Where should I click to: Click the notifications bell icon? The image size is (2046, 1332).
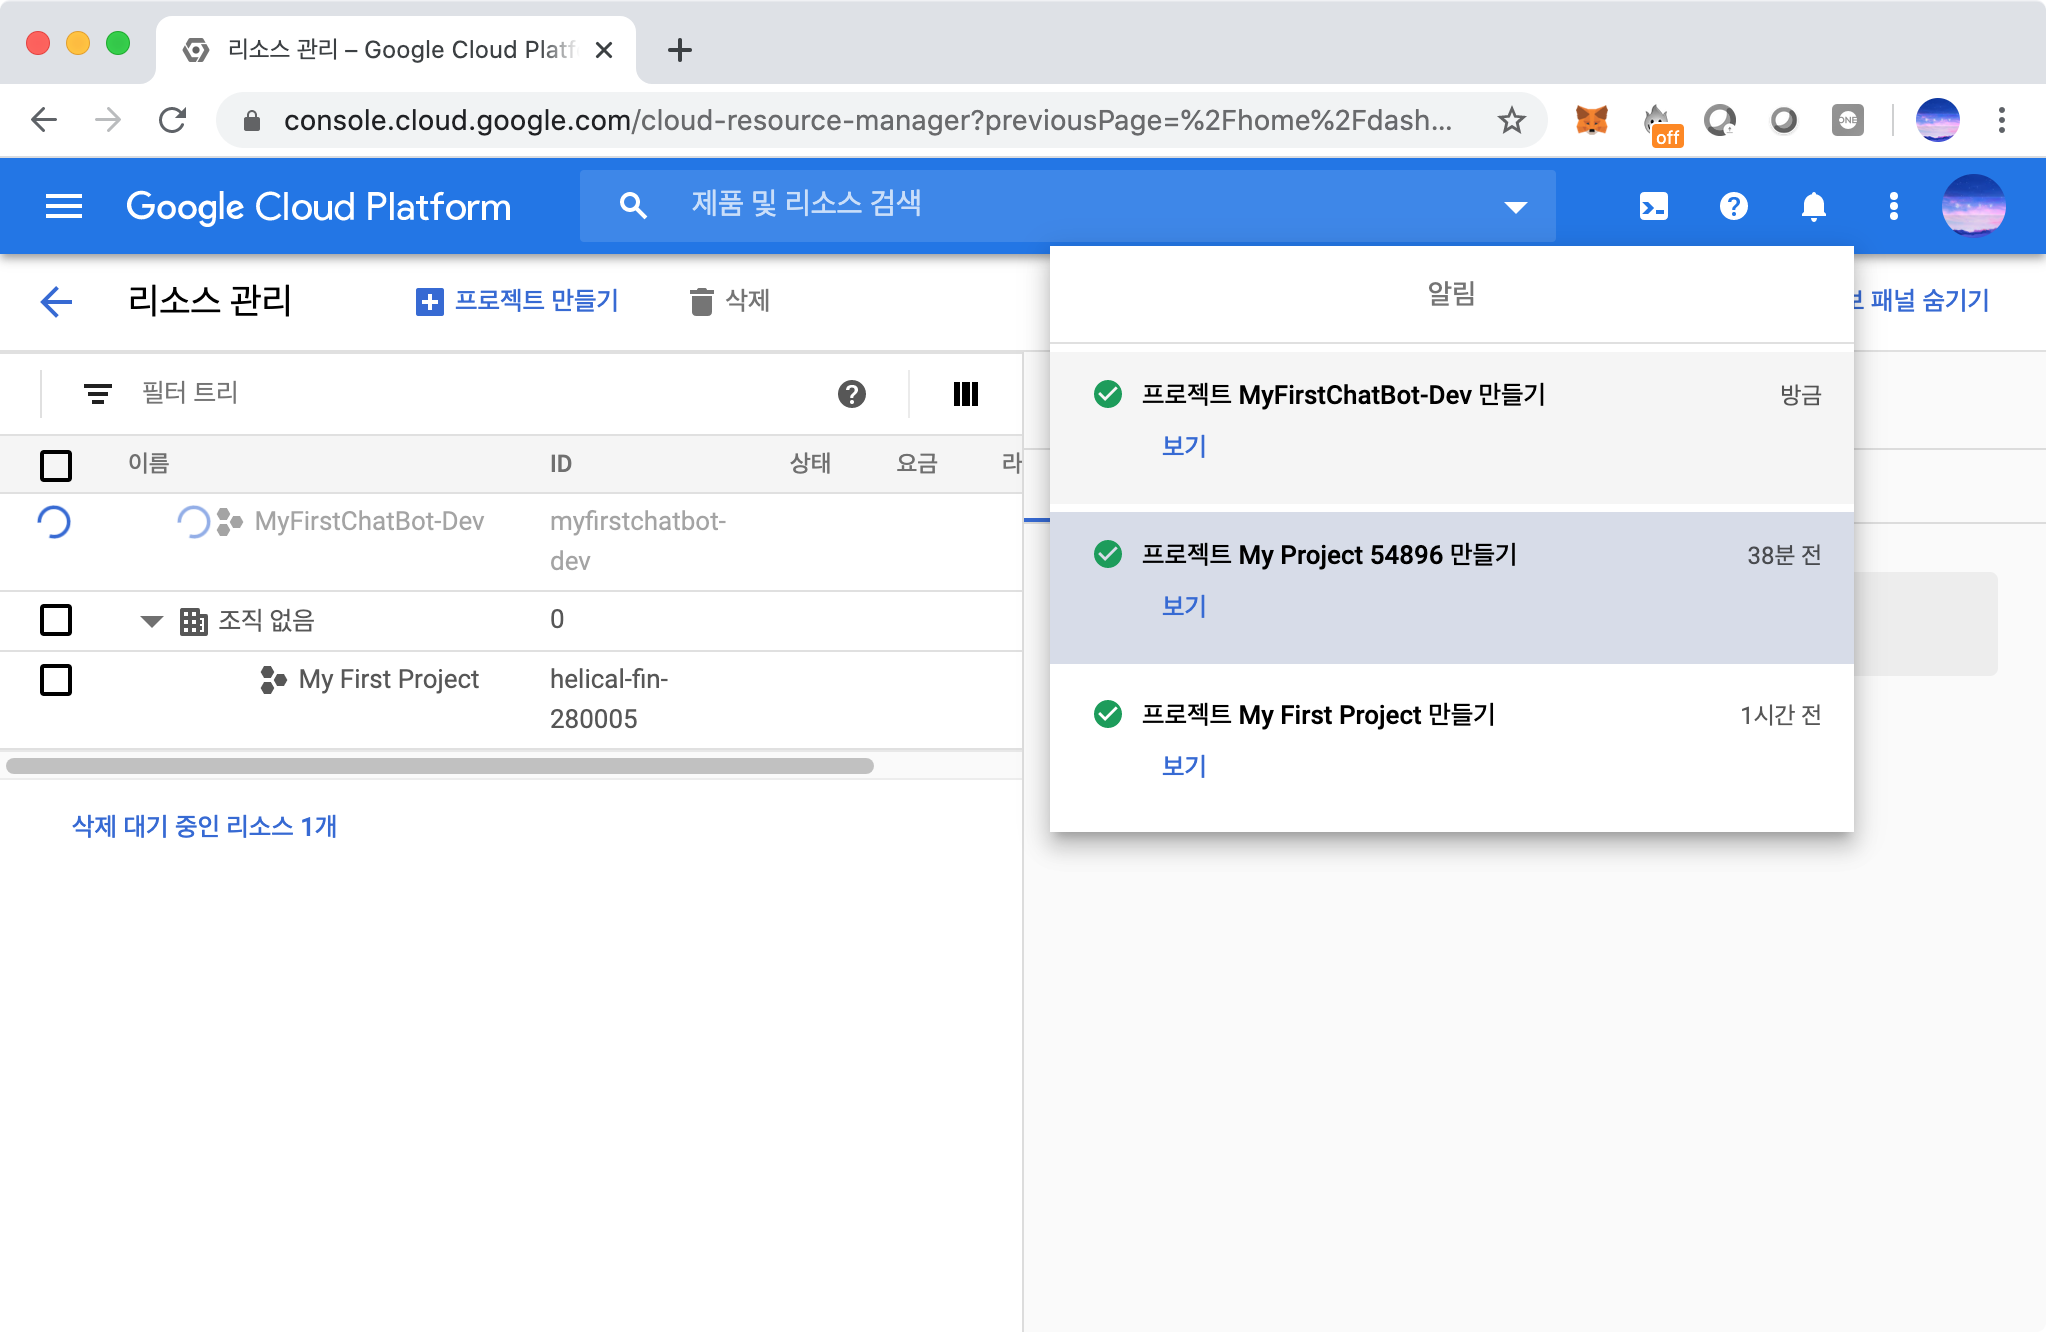(x=1813, y=207)
